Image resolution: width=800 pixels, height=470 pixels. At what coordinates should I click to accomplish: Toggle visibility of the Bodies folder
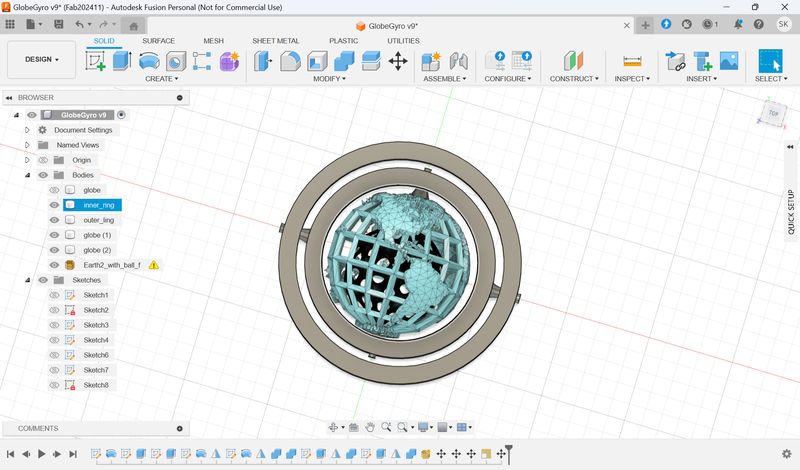click(x=43, y=175)
